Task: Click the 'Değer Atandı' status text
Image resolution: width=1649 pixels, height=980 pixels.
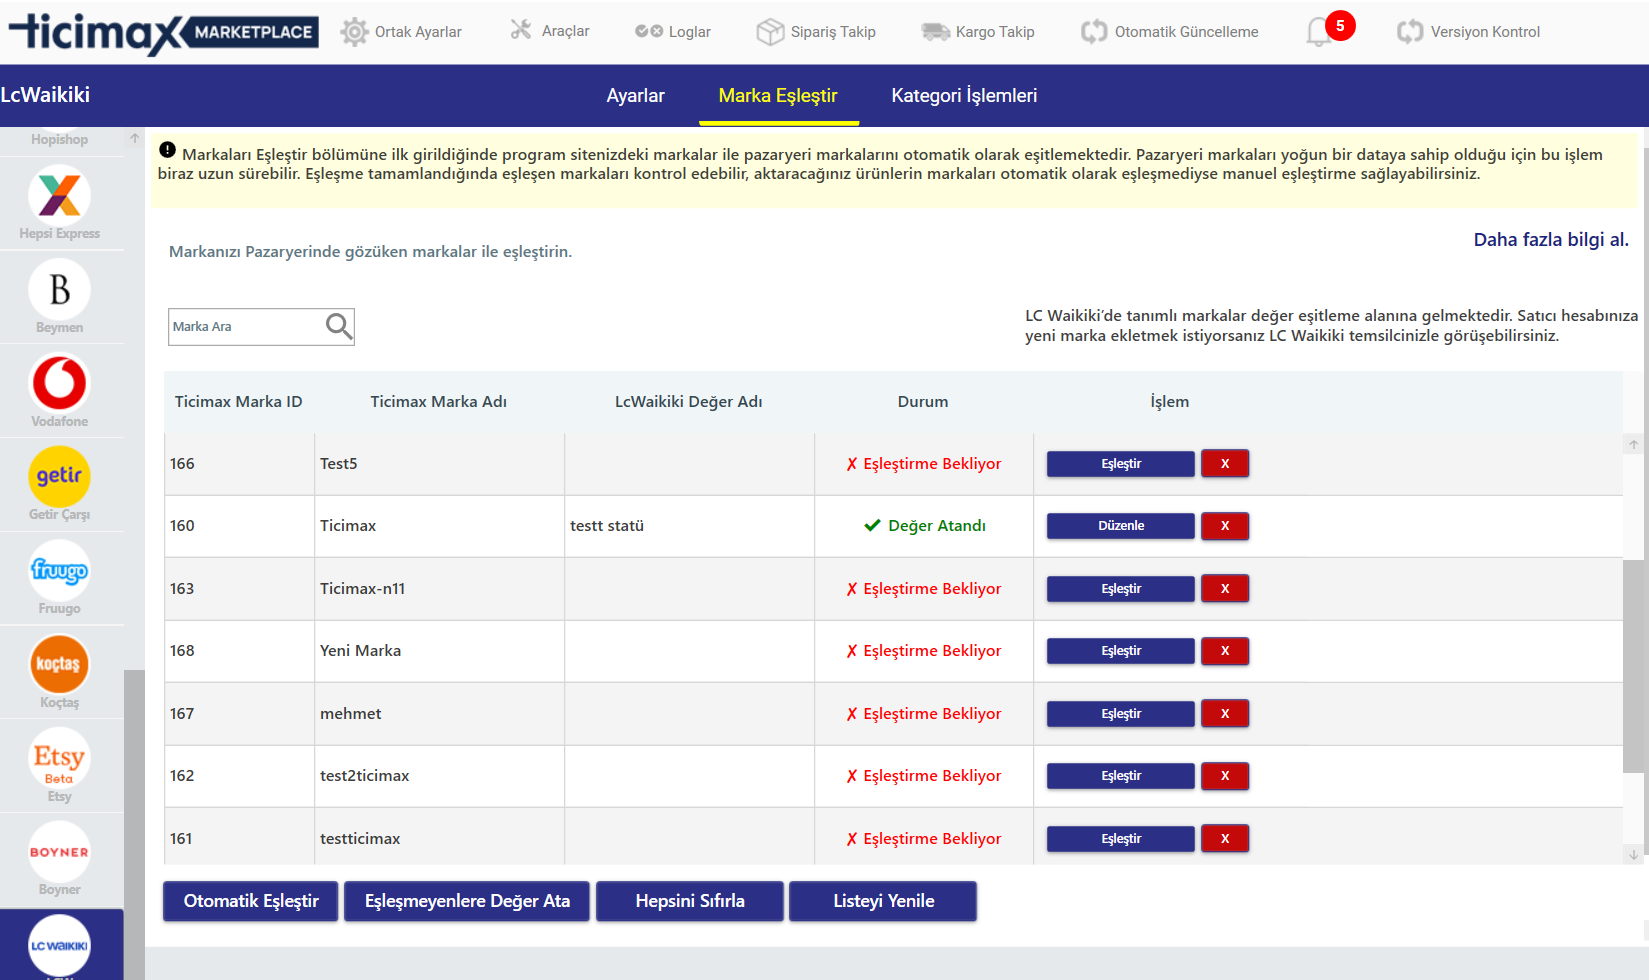Action: point(937,526)
